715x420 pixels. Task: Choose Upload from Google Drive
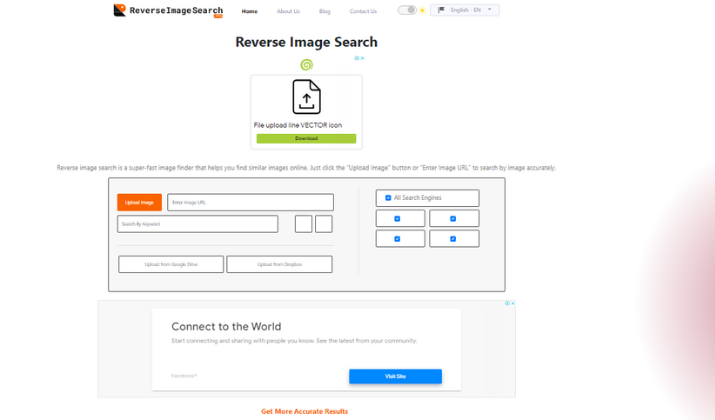tap(171, 264)
